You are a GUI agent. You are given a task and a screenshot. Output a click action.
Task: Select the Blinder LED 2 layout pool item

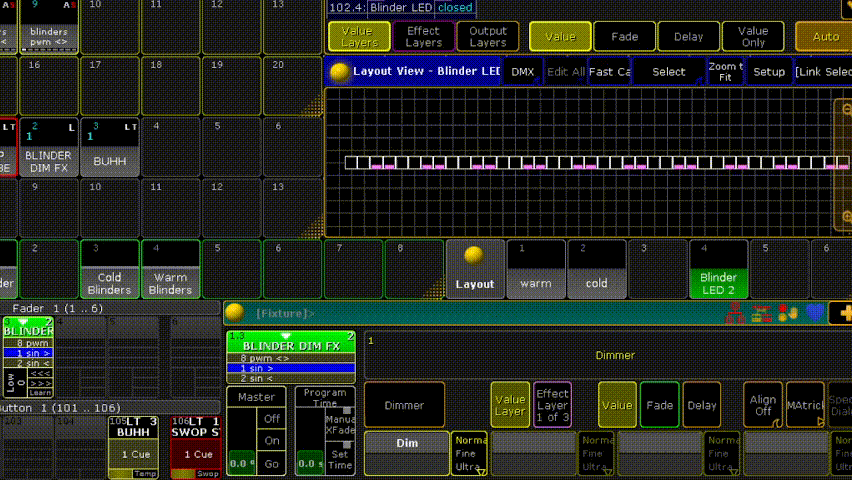718,269
